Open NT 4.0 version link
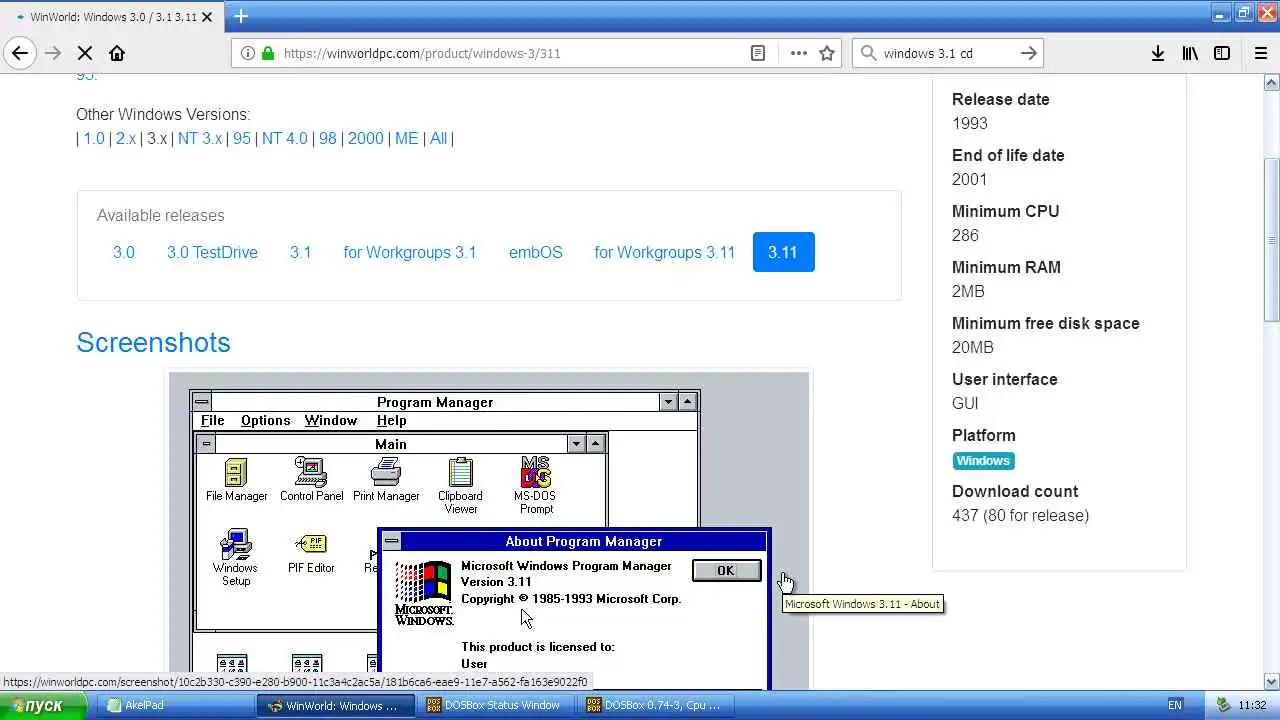Screen dimensions: 1280x720 (x=285, y=138)
